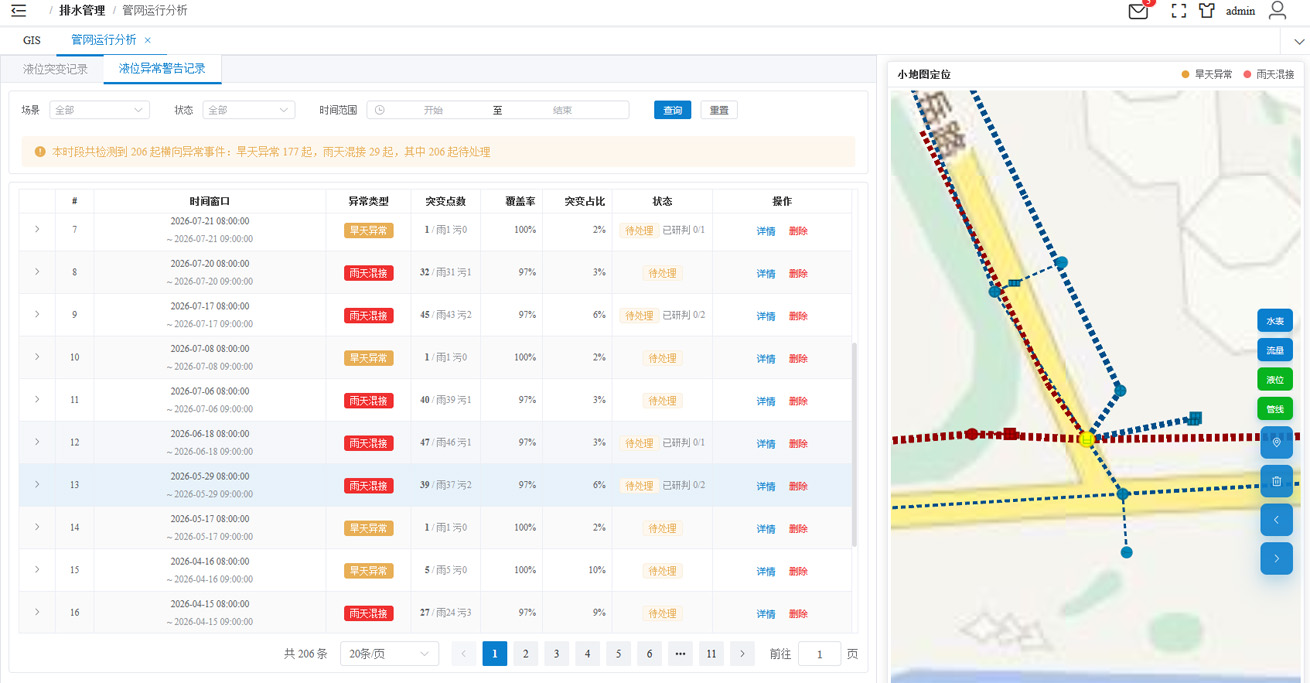Click 排水管理 breadcrumb
The height and width of the screenshot is (683, 1310).
(x=82, y=11)
